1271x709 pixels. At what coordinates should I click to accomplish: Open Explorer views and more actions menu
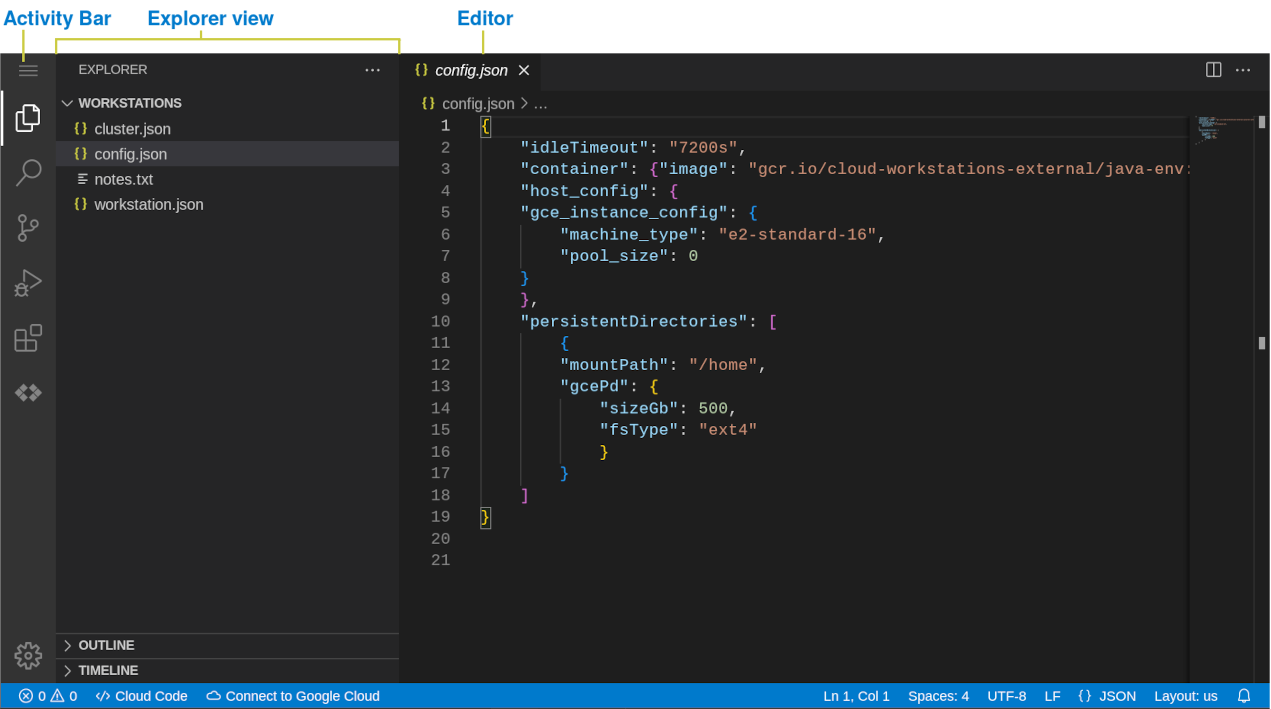372,70
